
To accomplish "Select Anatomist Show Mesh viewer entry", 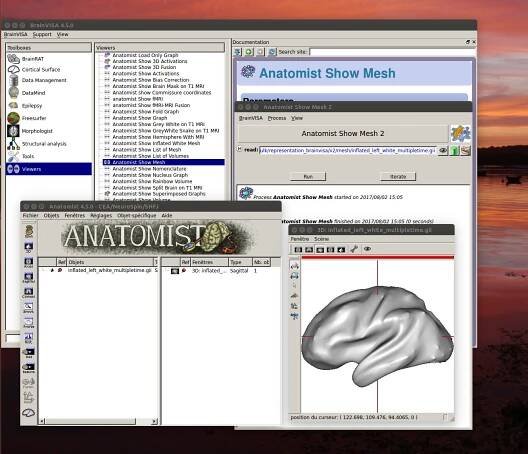I will (x=164, y=162).
